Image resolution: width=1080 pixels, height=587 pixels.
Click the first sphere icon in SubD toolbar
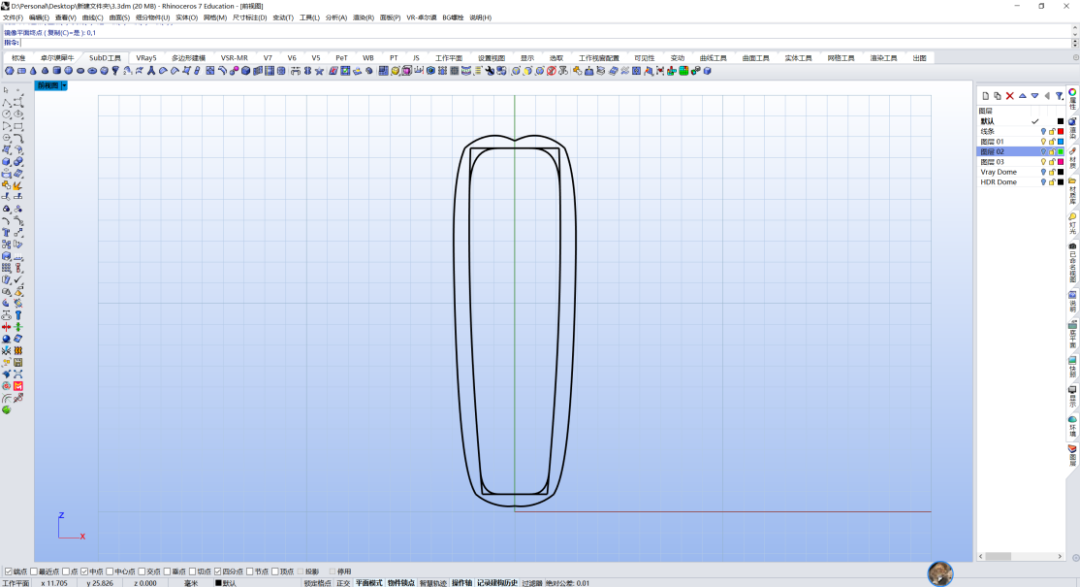(10, 71)
